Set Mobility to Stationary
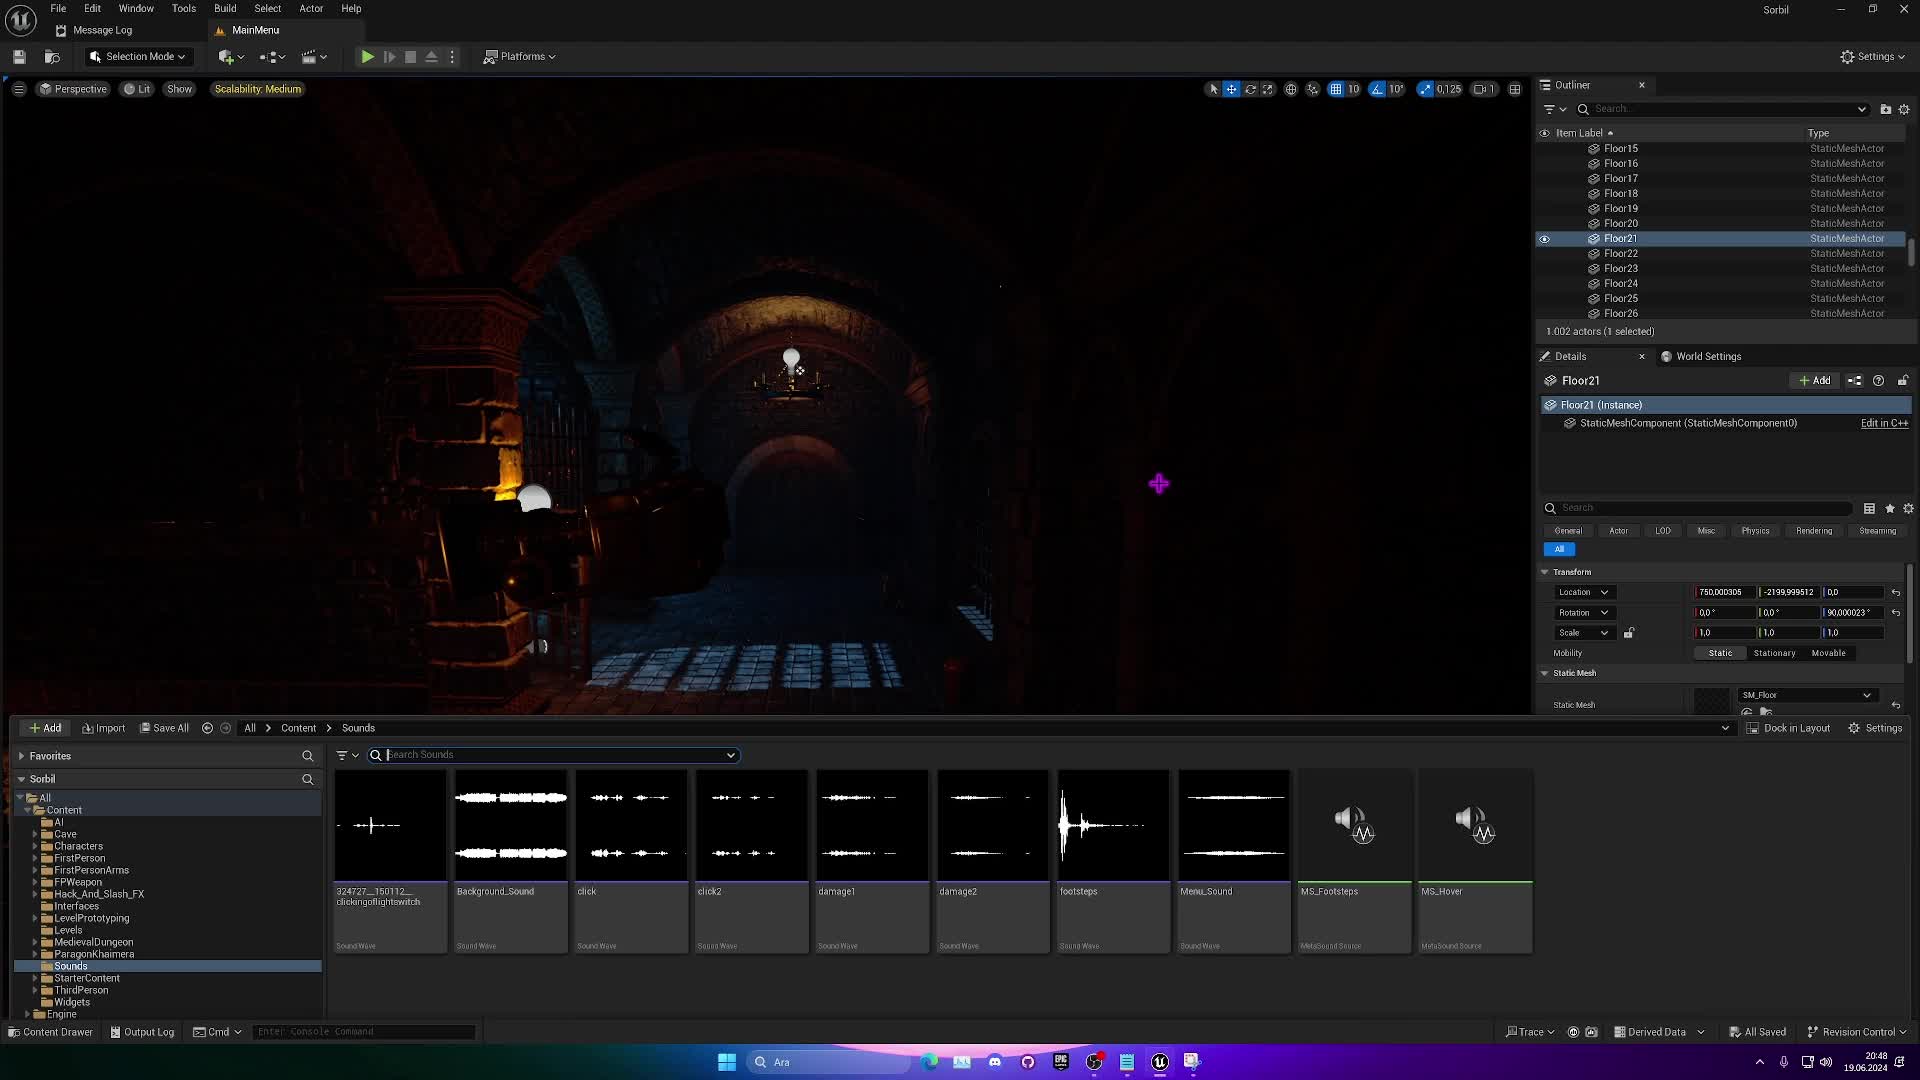The image size is (1920, 1080). (x=1774, y=653)
